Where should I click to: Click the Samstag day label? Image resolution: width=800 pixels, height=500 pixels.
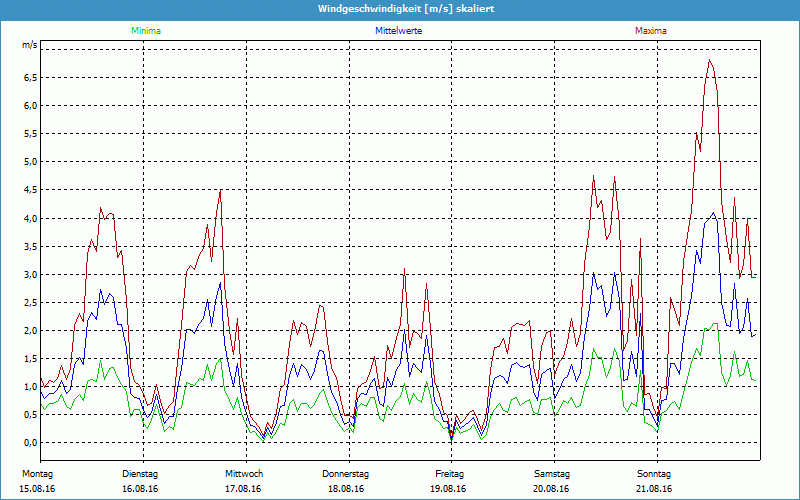(x=552, y=474)
